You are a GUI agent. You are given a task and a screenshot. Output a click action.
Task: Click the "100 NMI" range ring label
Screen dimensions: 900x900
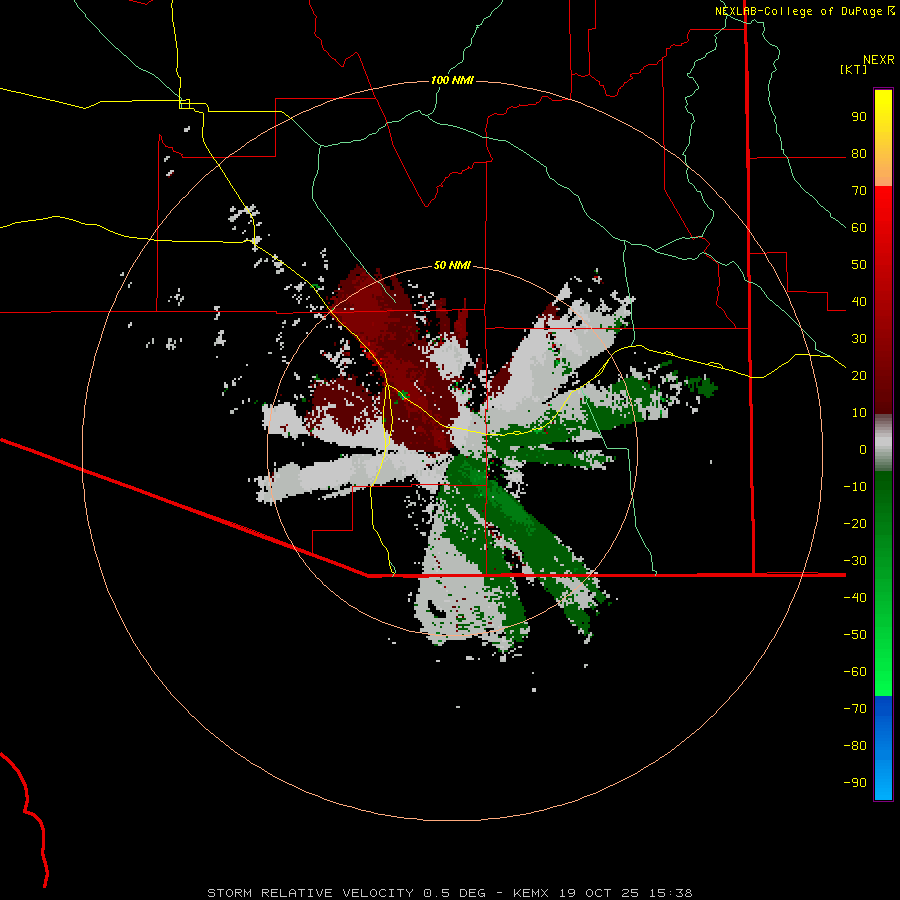[452, 80]
